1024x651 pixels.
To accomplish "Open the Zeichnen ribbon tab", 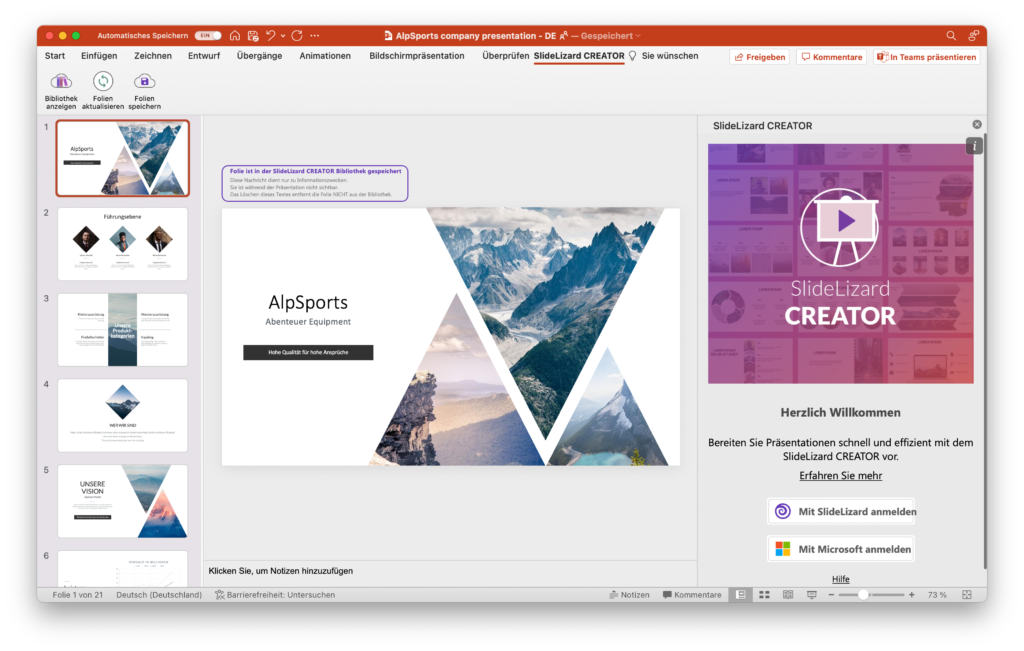I will pyautogui.click(x=153, y=56).
